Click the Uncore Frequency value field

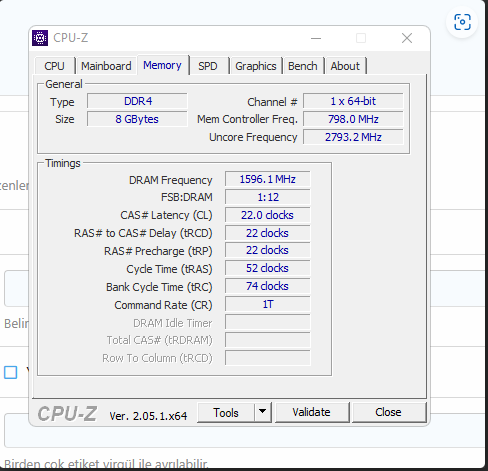tap(353, 137)
